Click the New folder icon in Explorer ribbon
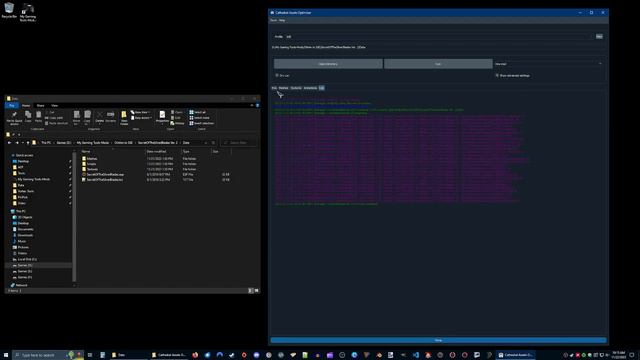640x360 pixels. 124,118
